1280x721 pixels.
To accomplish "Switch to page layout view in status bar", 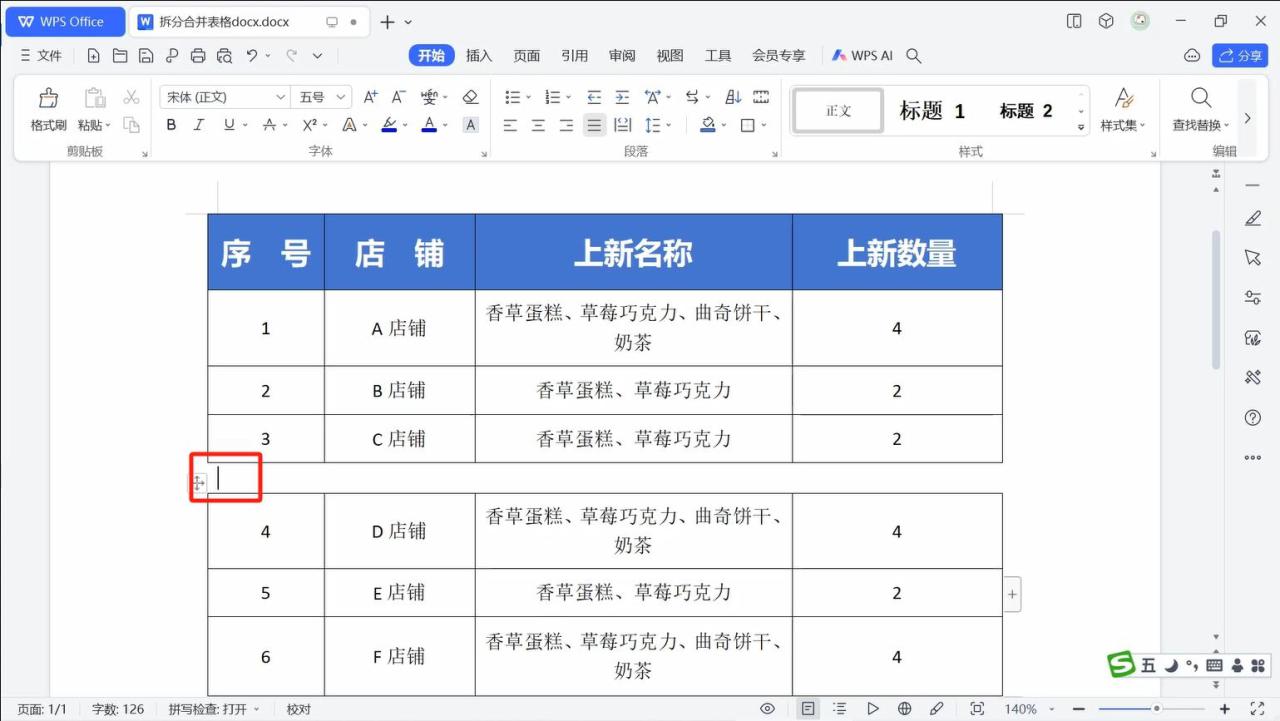I will 808,709.
